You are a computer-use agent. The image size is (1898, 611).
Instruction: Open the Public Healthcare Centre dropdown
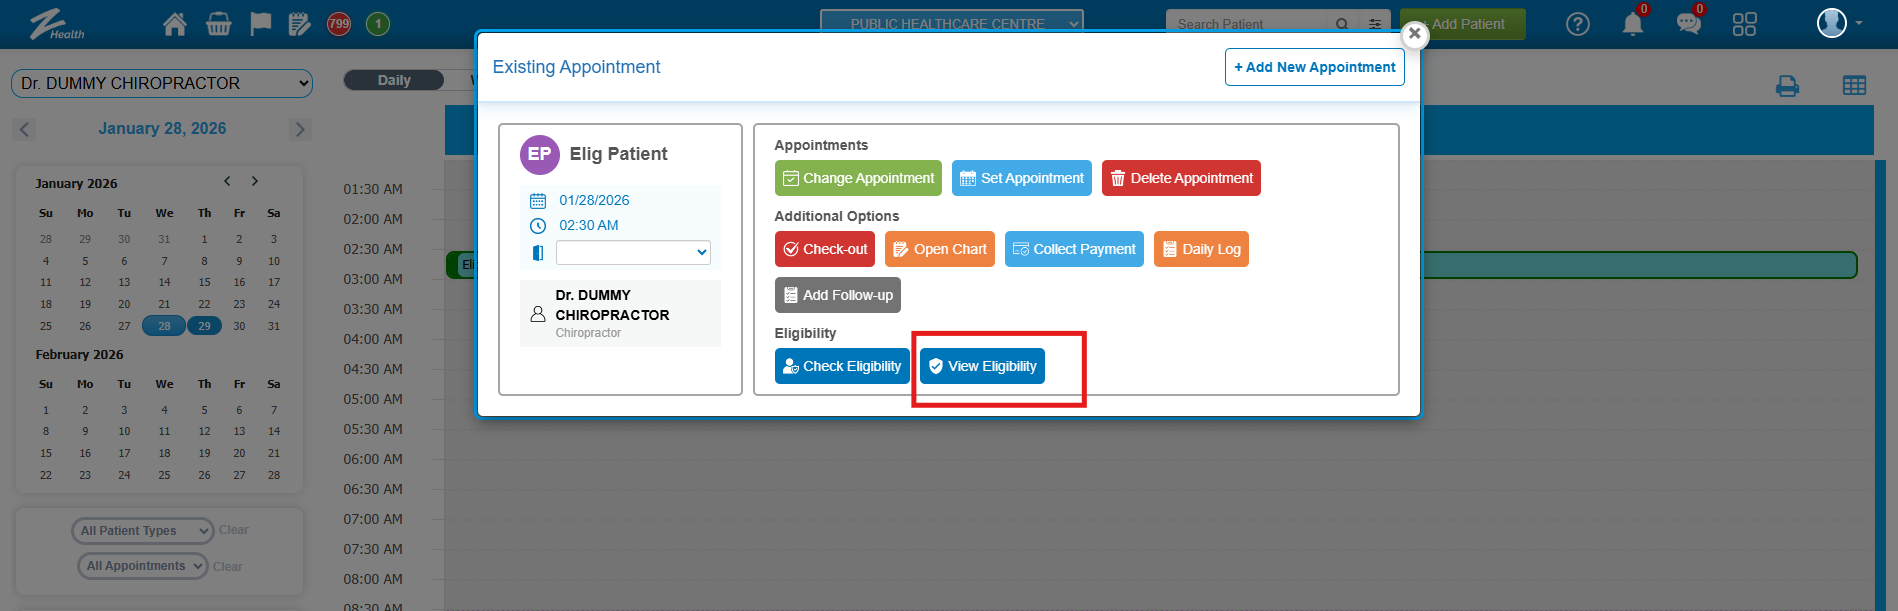(951, 24)
